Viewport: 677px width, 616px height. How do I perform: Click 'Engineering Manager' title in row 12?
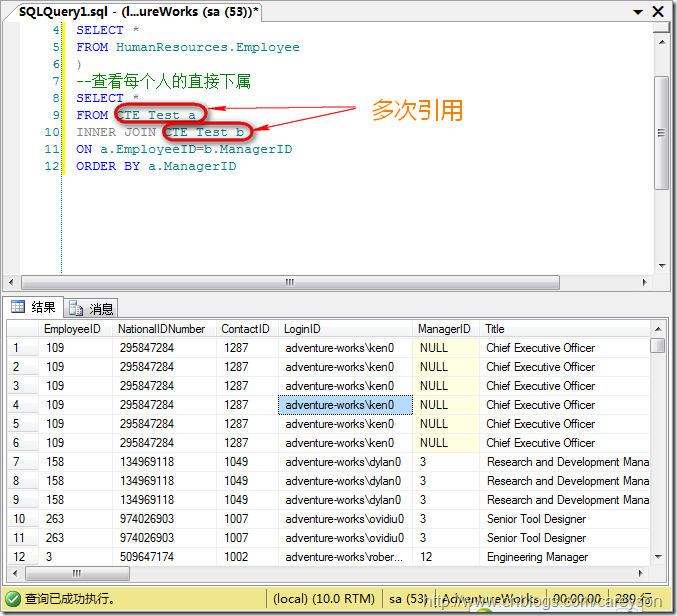(x=538, y=557)
